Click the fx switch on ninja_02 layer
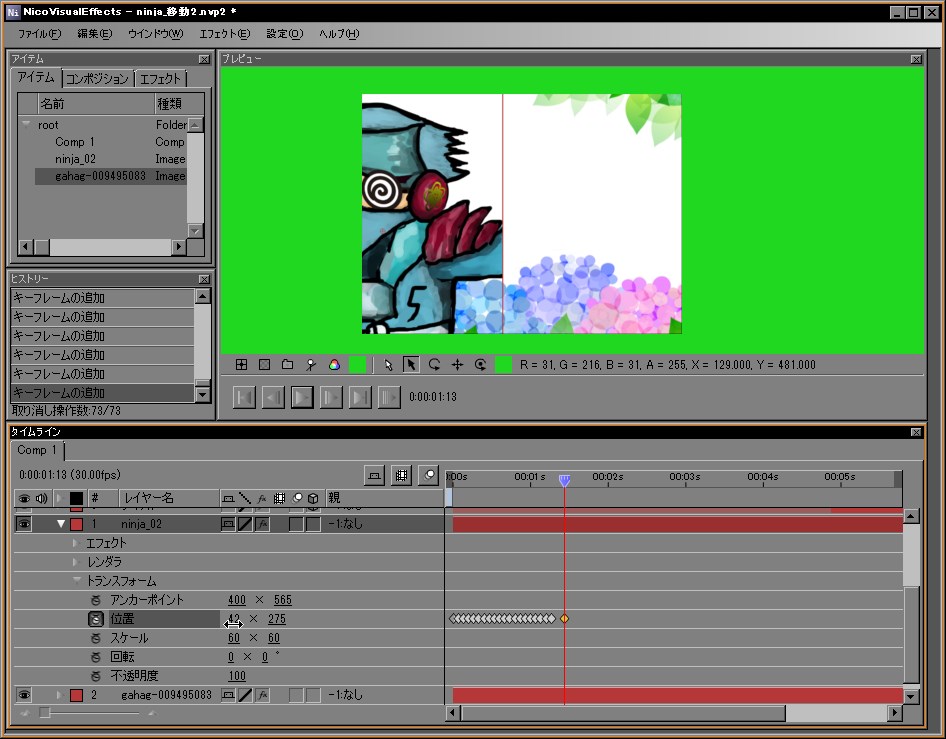The image size is (946, 739). point(262,524)
